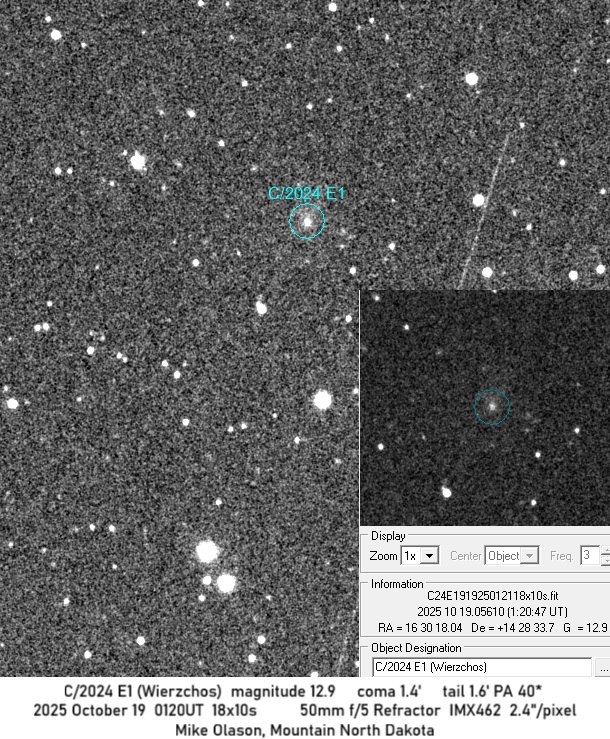Screen dimensions: 610x739
Task: Click the Freq. value field
Action: point(590,555)
